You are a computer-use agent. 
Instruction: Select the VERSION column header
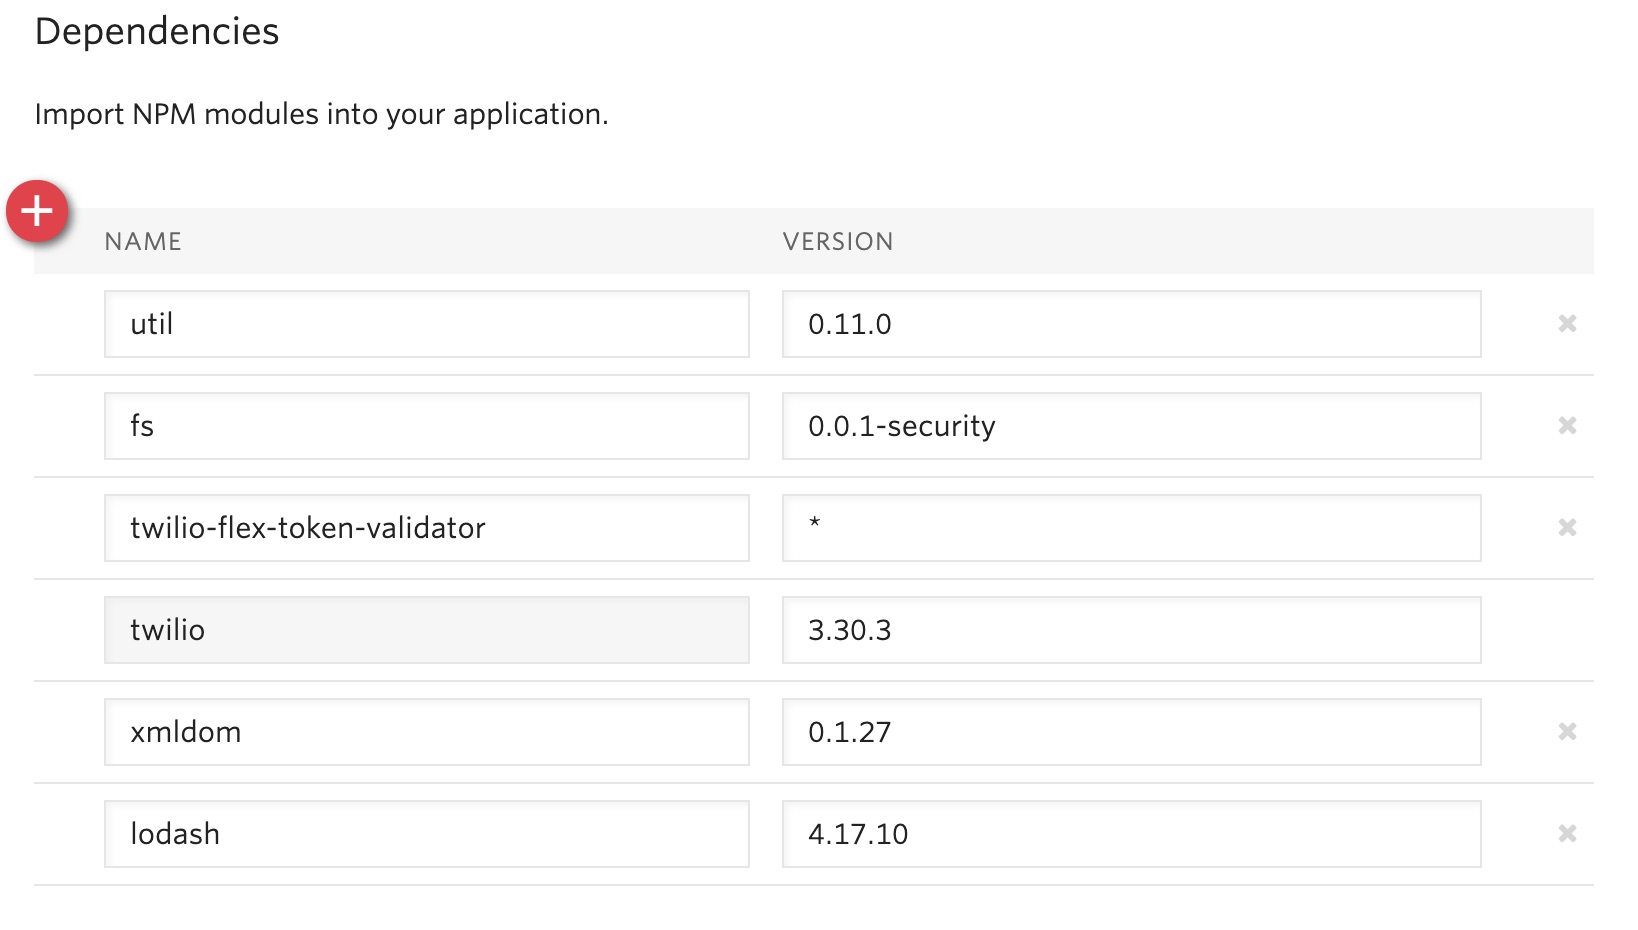tap(838, 241)
